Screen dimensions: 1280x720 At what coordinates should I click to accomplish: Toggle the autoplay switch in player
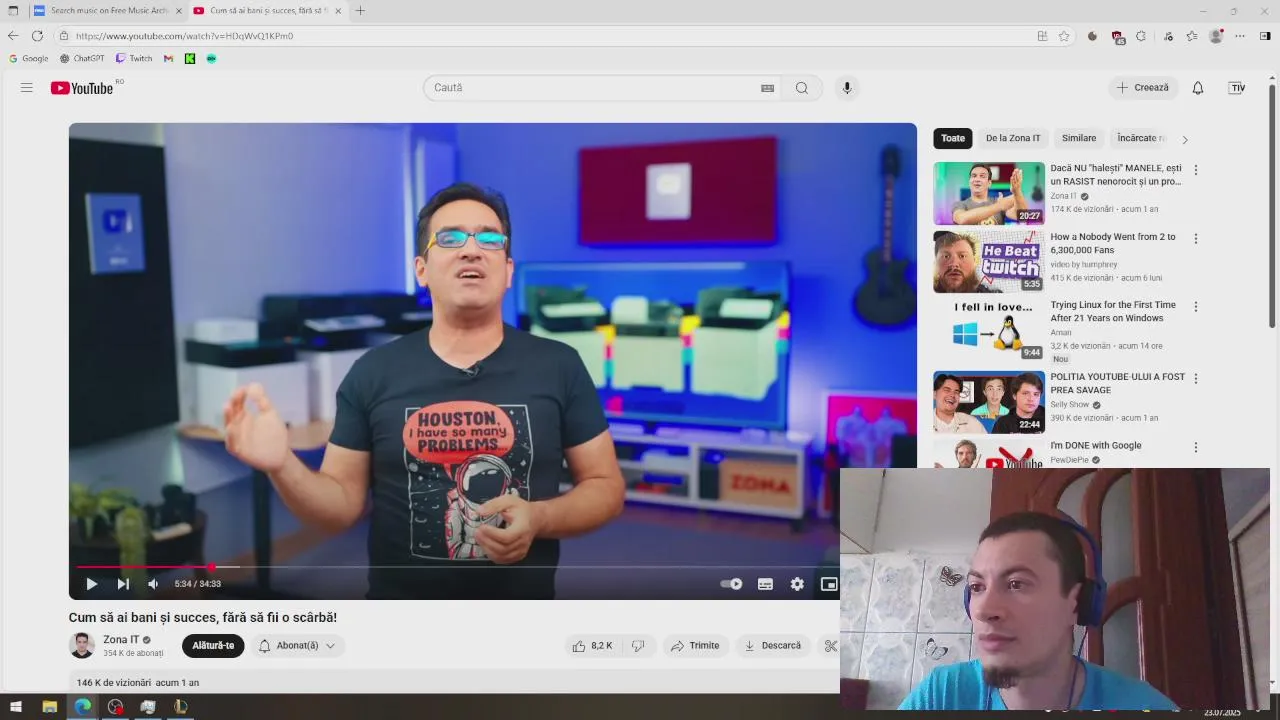[731, 584]
